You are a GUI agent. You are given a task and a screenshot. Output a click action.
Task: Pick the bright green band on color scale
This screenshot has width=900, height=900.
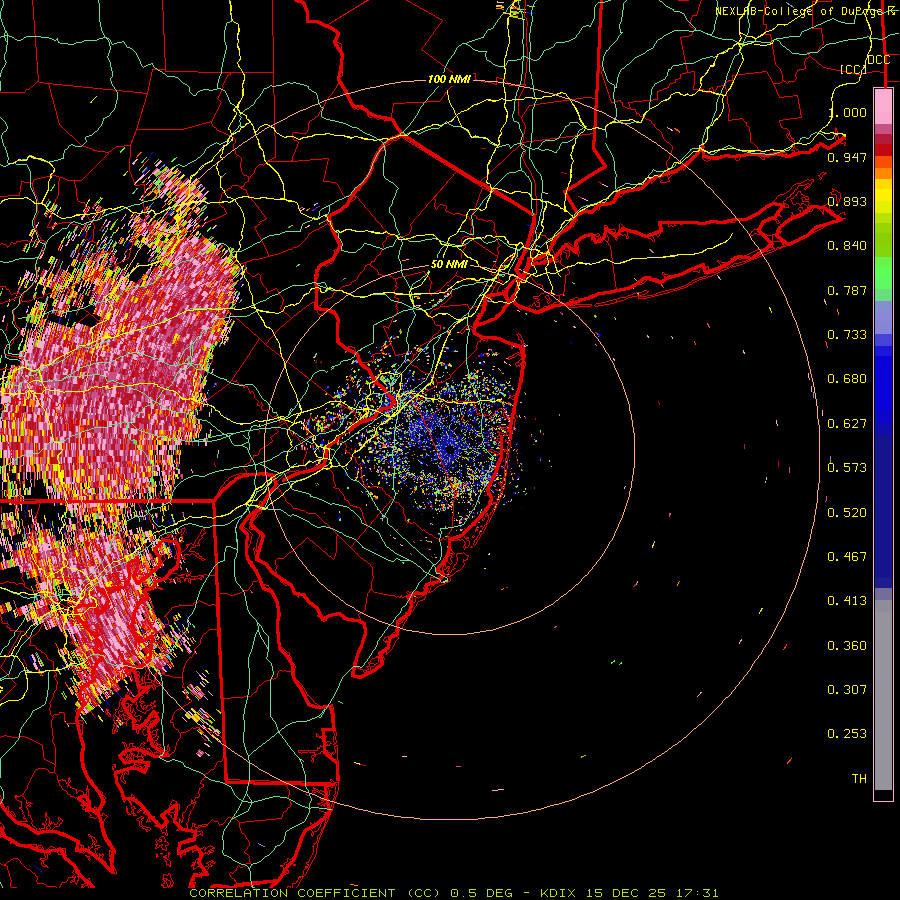(x=883, y=273)
